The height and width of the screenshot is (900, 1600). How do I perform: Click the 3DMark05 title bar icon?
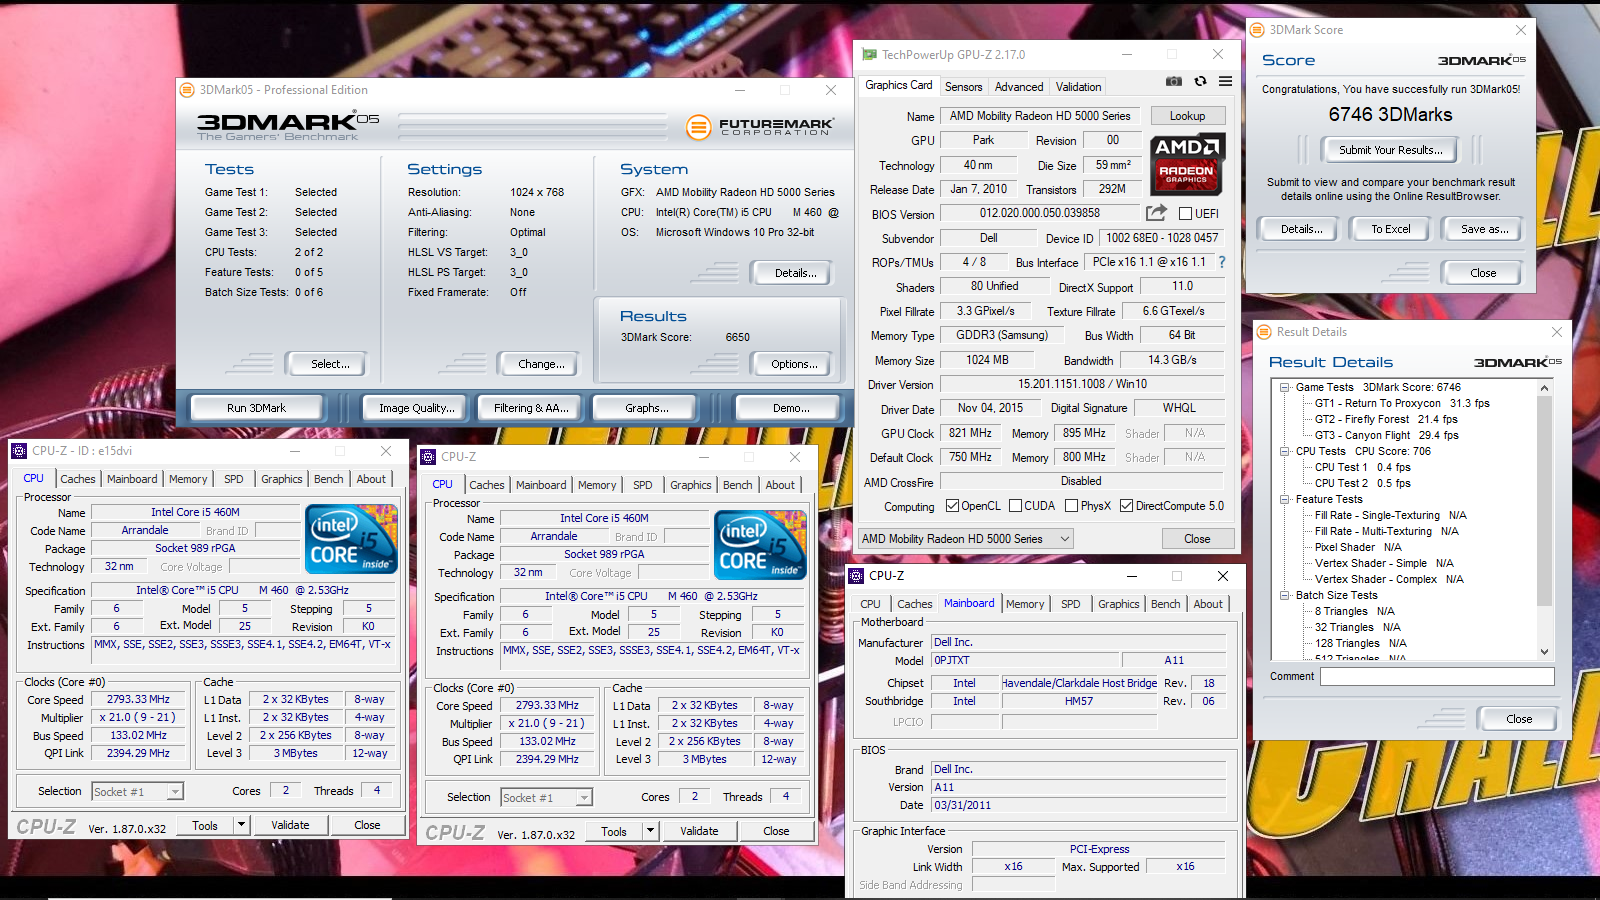coord(187,90)
